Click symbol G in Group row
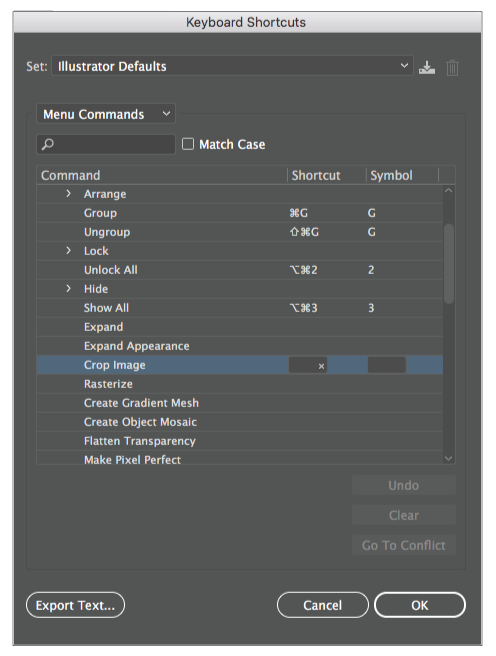Screen dimensions: 496x656 tap(371, 213)
